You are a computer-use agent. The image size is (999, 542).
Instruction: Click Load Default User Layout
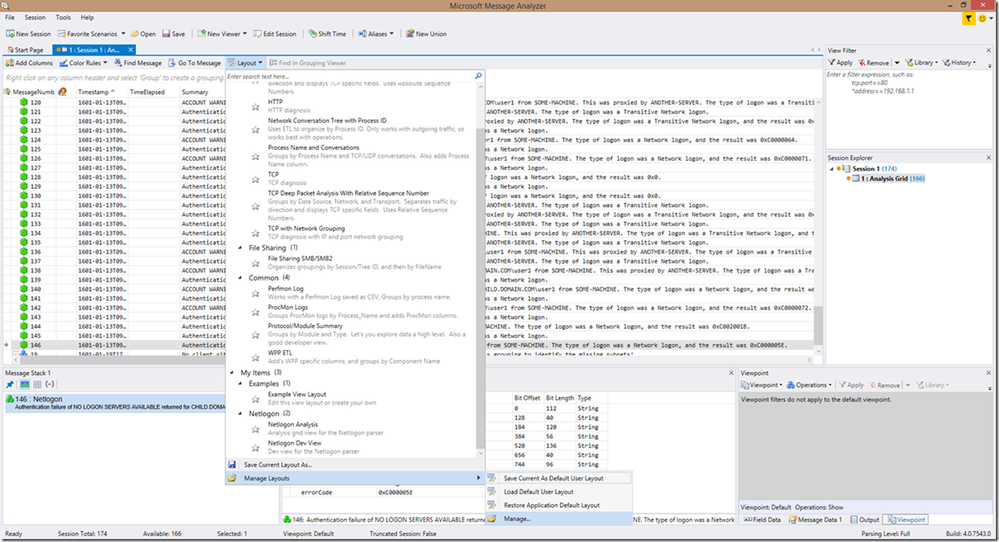coord(559,492)
